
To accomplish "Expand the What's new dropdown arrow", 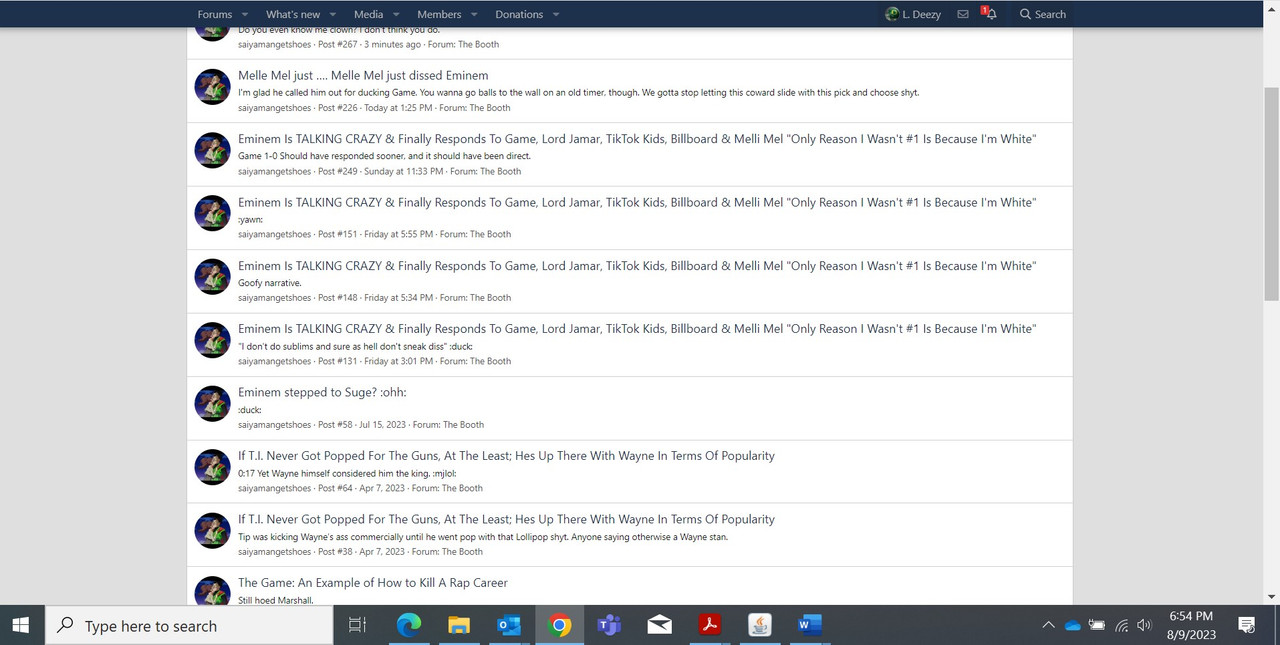I will [x=333, y=14].
